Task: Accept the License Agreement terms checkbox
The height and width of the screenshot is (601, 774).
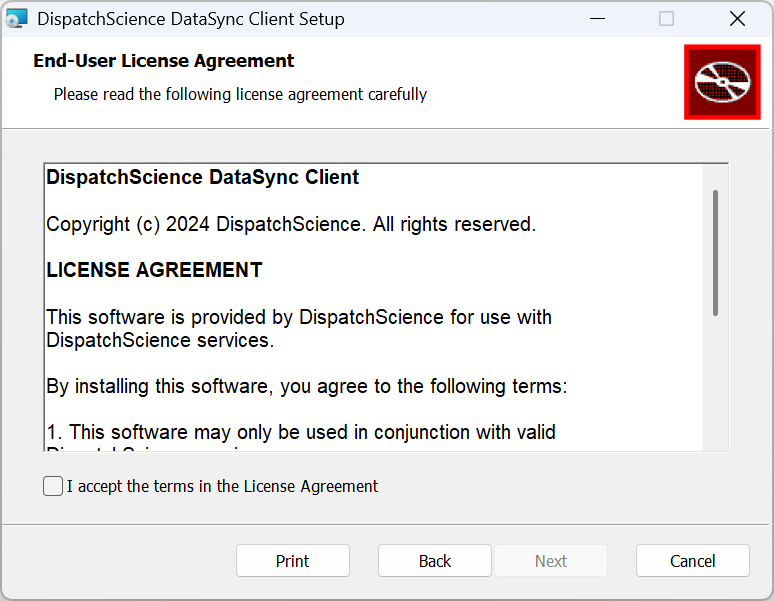Action: pos(53,486)
